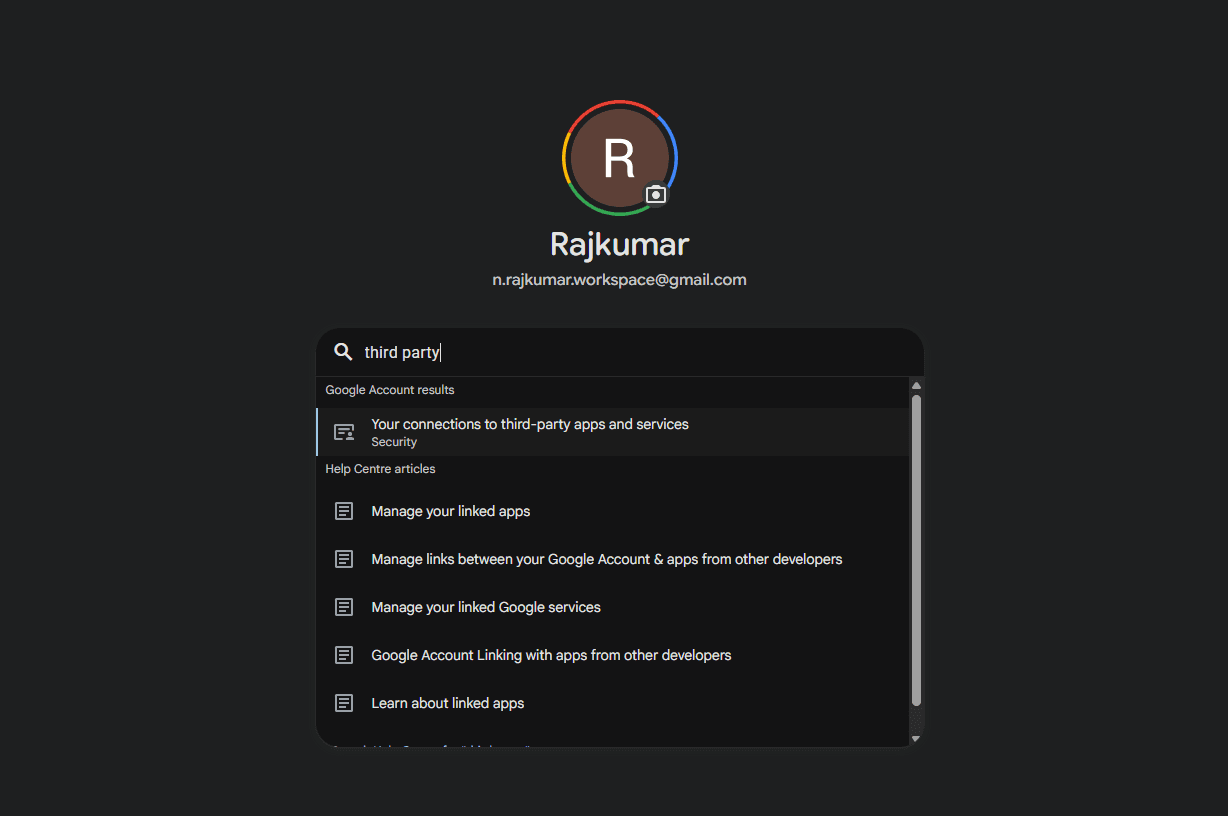Click the Rajkumar account name
Screen dimensions: 1228x816
[x=620, y=244]
